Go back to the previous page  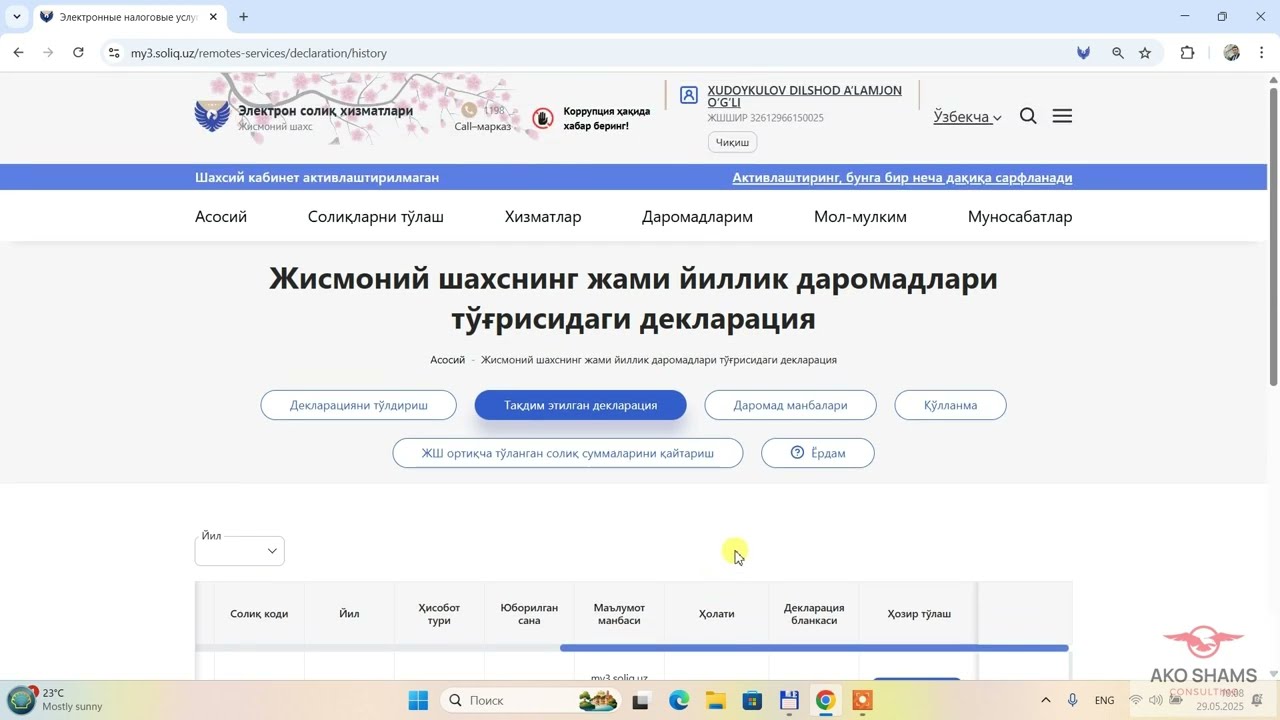[18, 53]
